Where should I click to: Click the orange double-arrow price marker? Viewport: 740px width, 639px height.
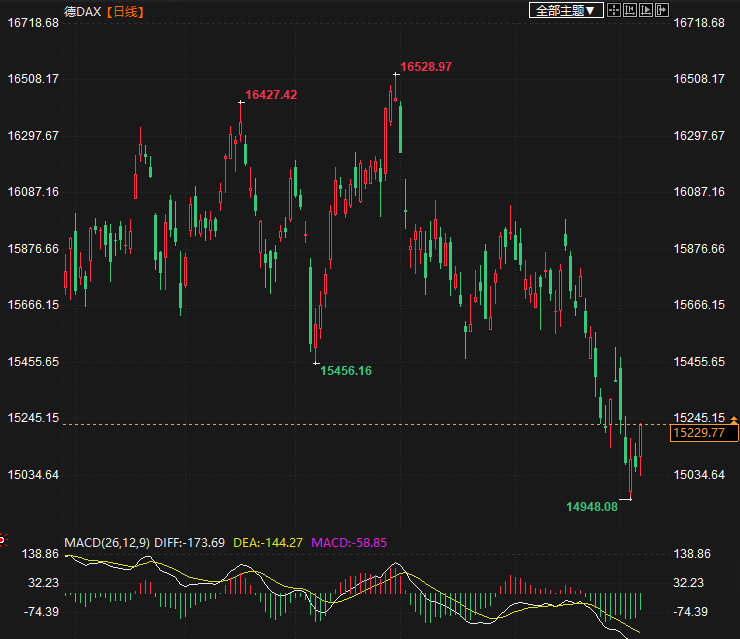(x=735, y=420)
